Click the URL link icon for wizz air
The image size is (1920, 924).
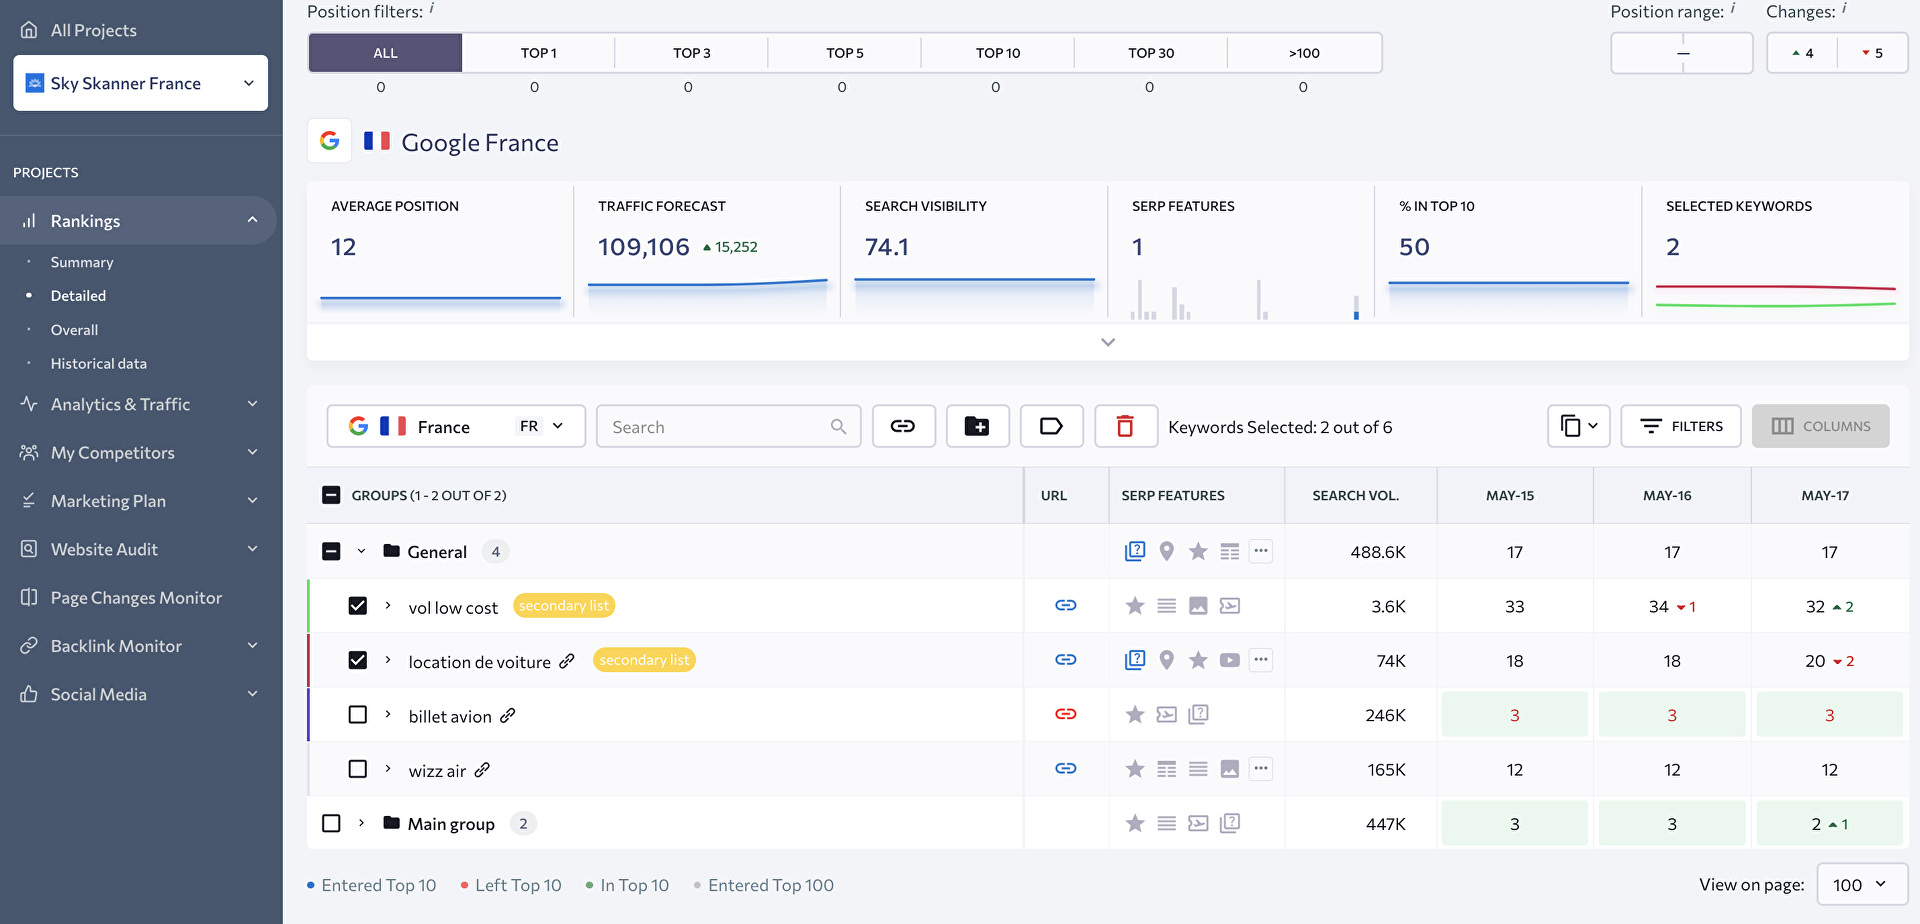tap(1065, 768)
